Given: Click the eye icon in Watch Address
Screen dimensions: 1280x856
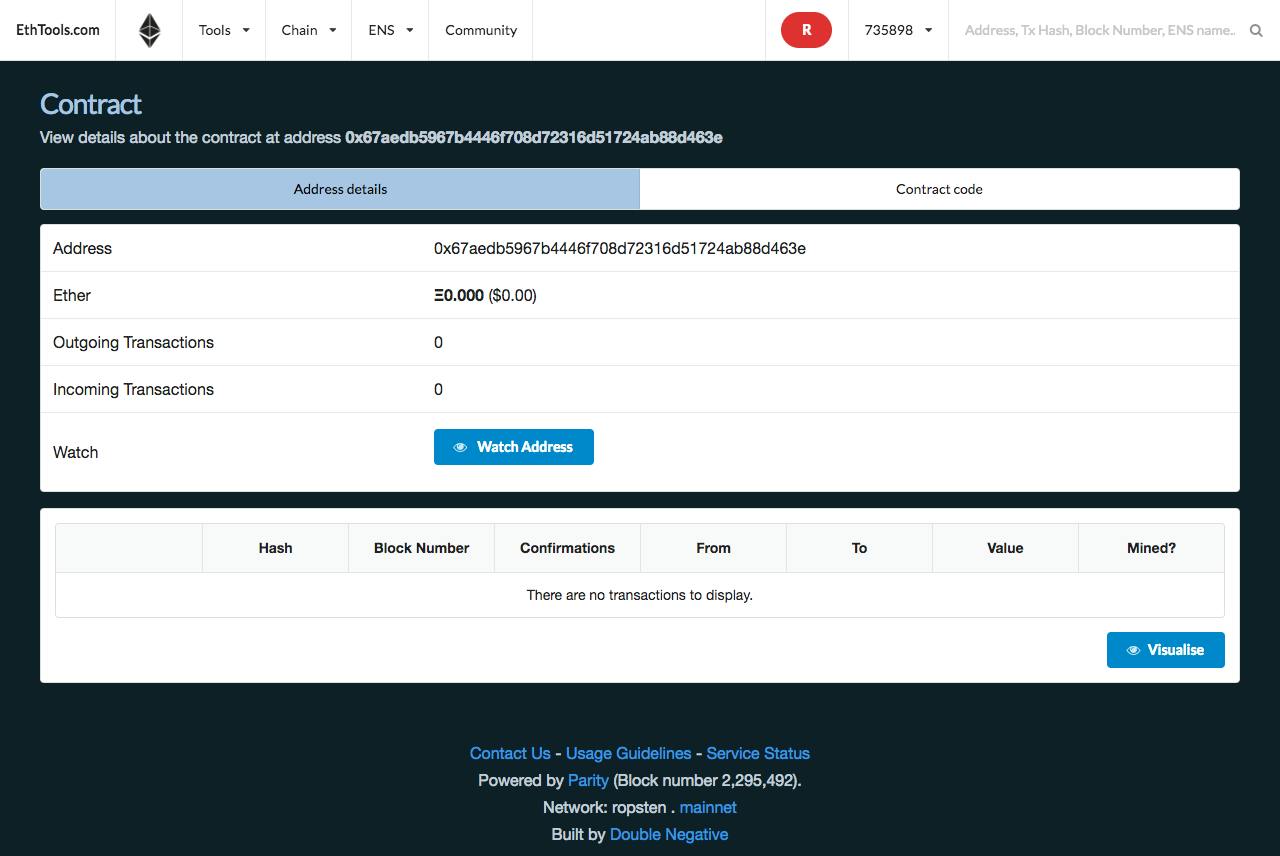Looking at the screenshot, I should [460, 447].
